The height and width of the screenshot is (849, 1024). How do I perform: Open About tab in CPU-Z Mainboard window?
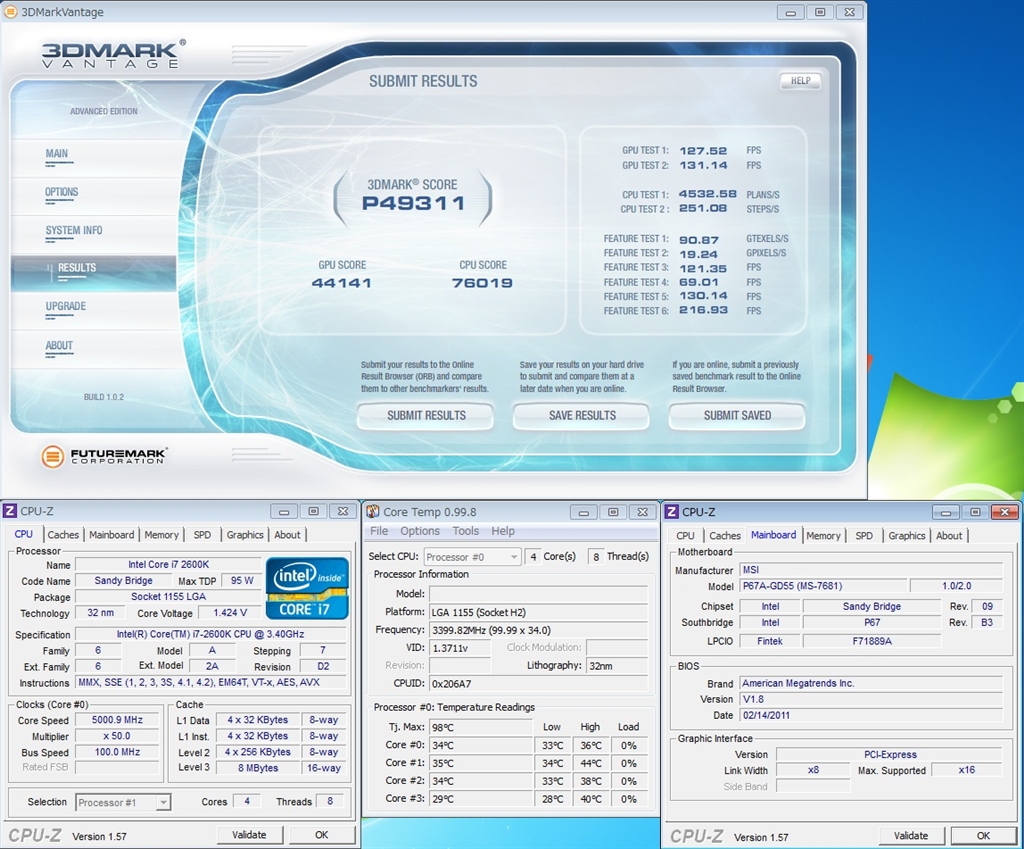click(949, 536)
